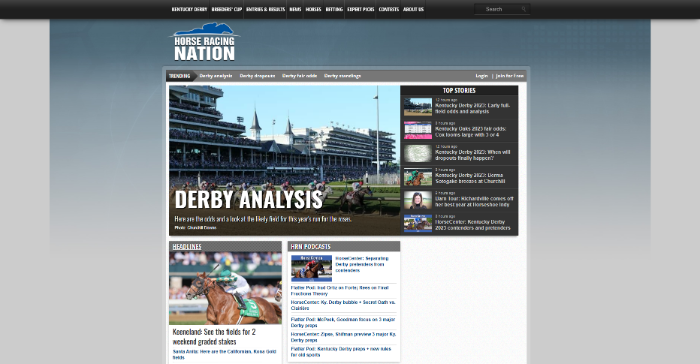This screenshot has height=364, width=700.
Task: Click the Login link
Action: (482, 76)
